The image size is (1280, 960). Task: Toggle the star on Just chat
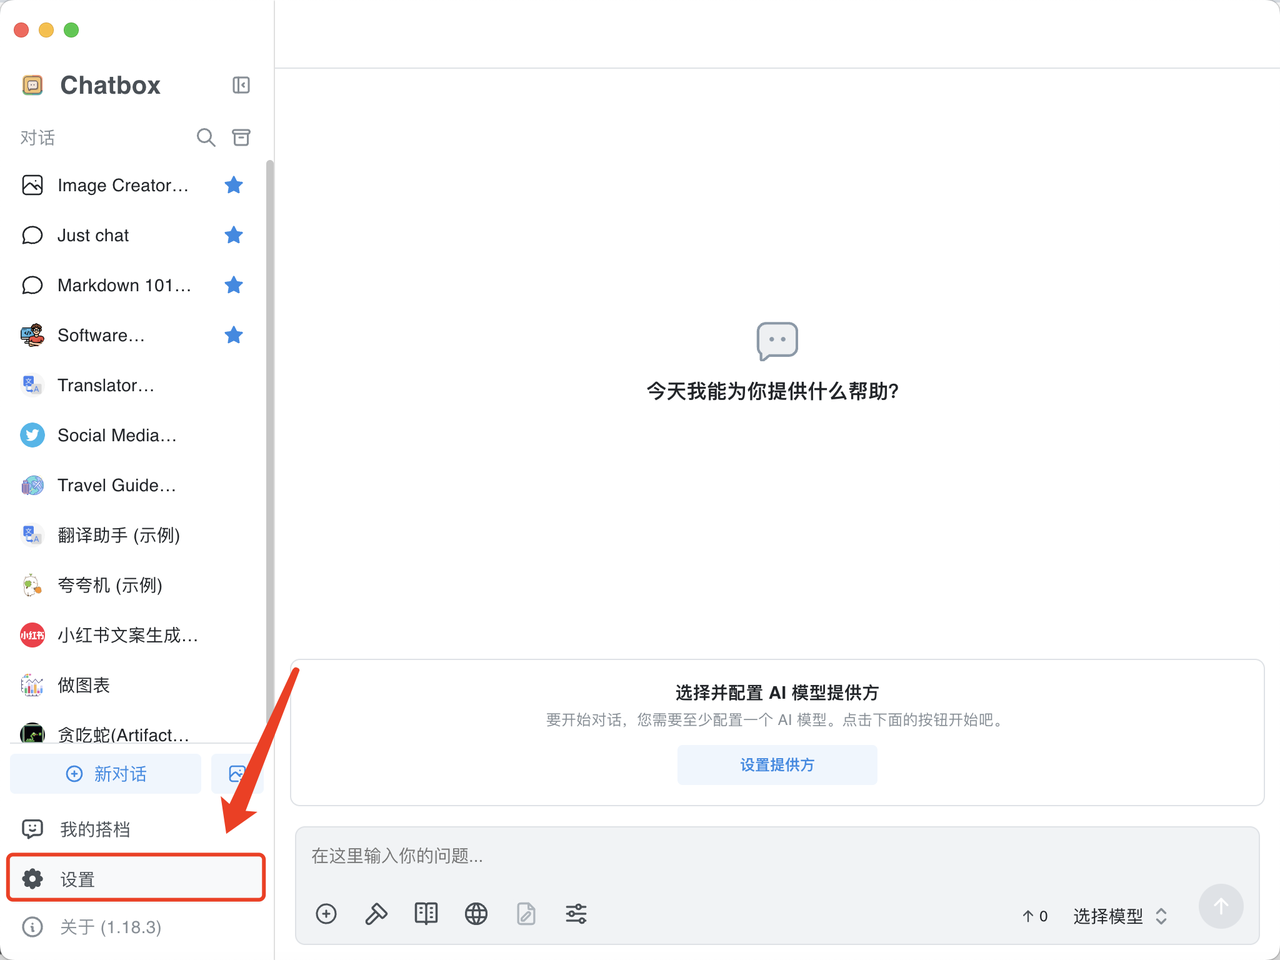(x=234, y=235)
